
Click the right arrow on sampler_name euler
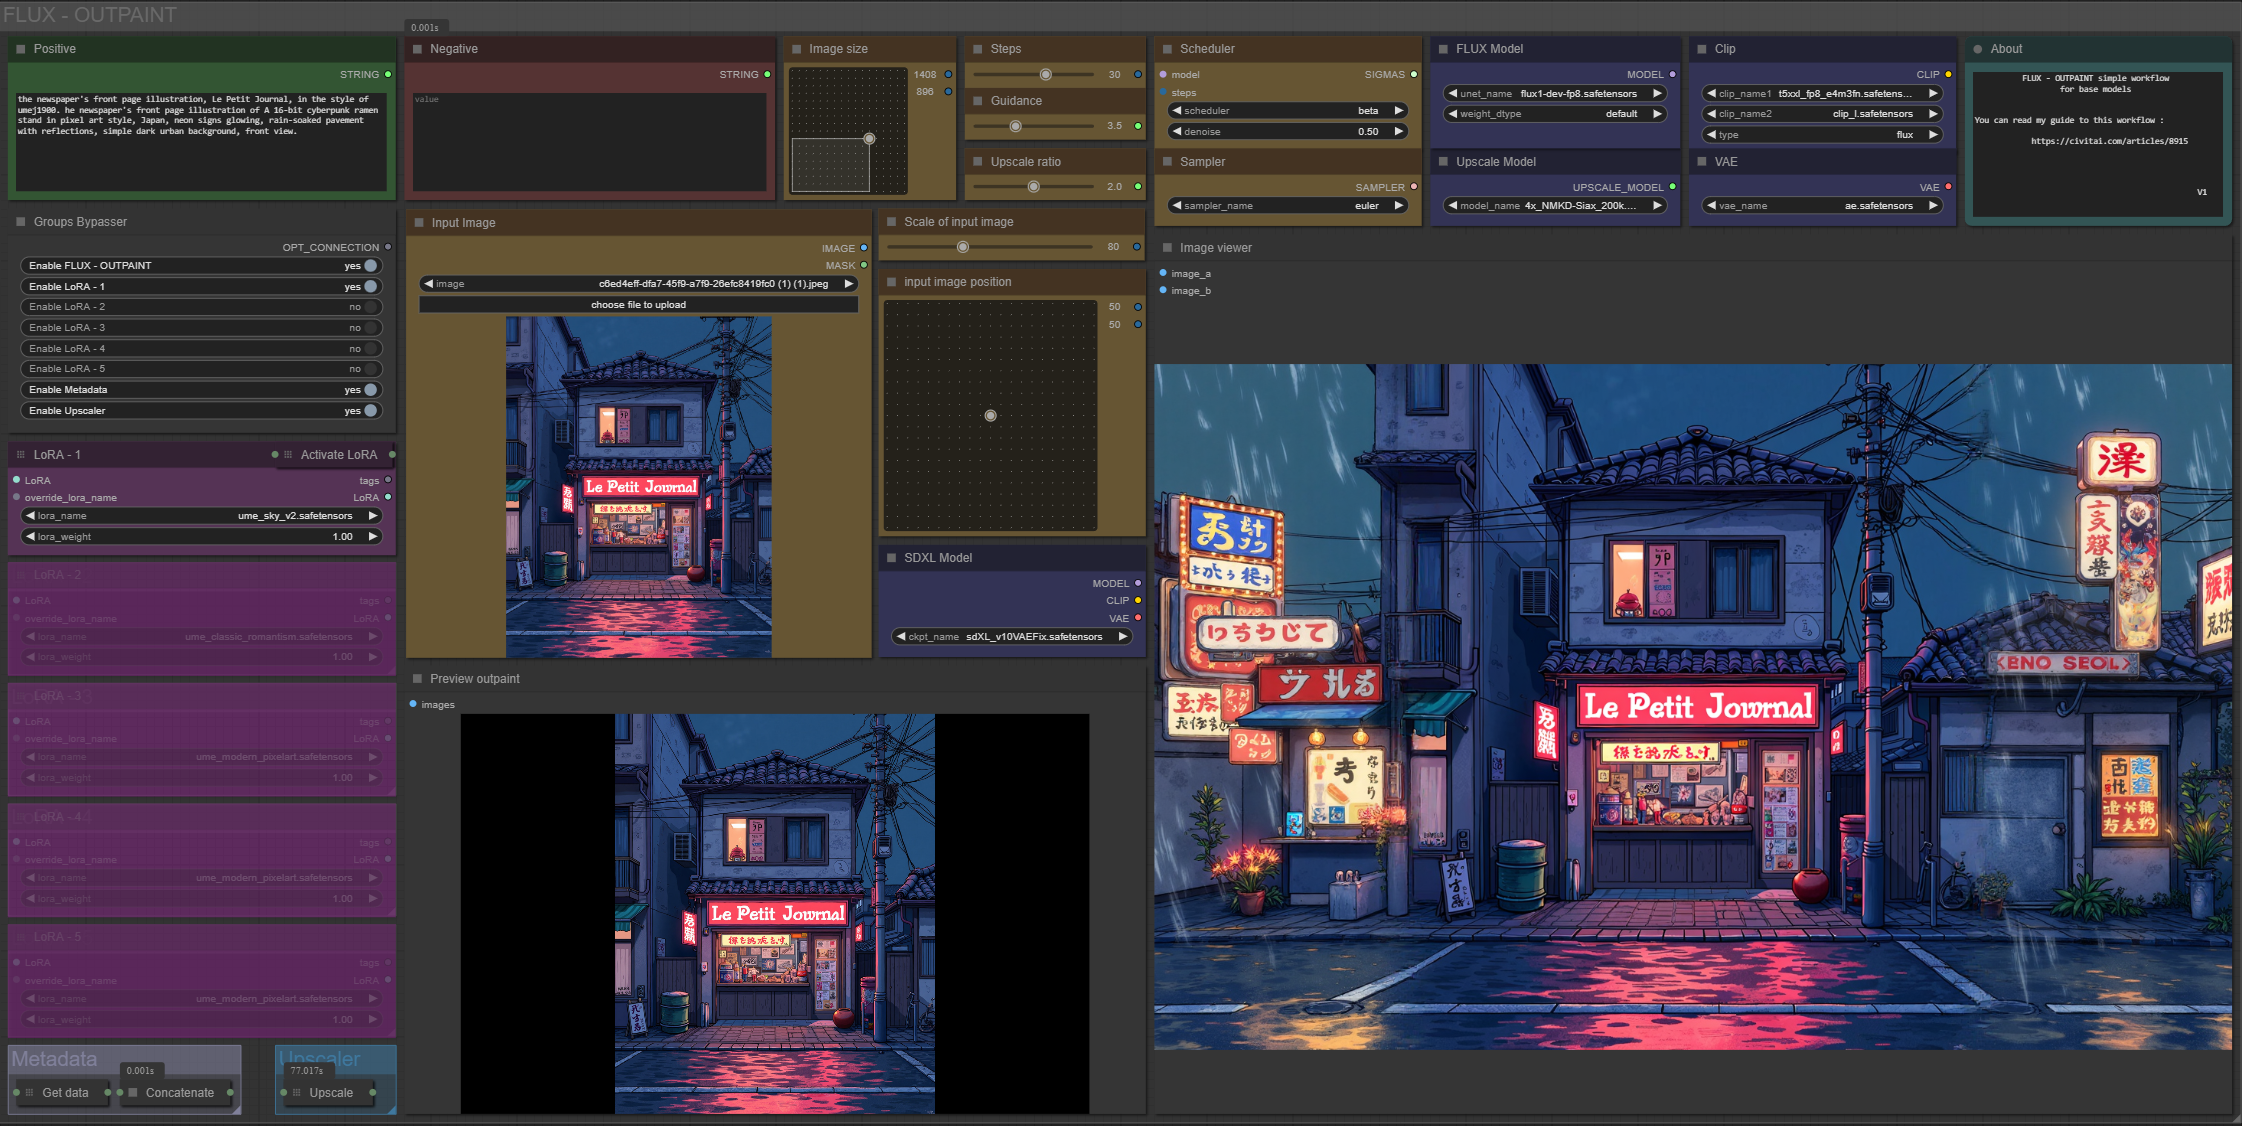(1398, 206)
